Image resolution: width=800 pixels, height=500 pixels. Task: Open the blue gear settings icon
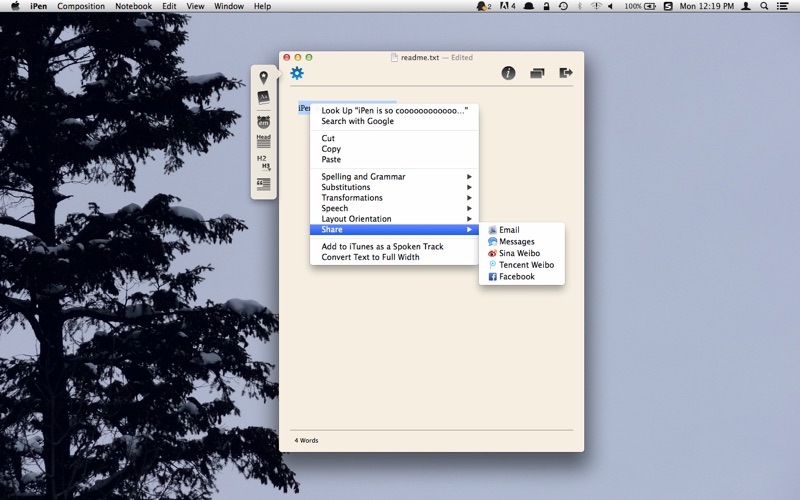tap(297, 73)
